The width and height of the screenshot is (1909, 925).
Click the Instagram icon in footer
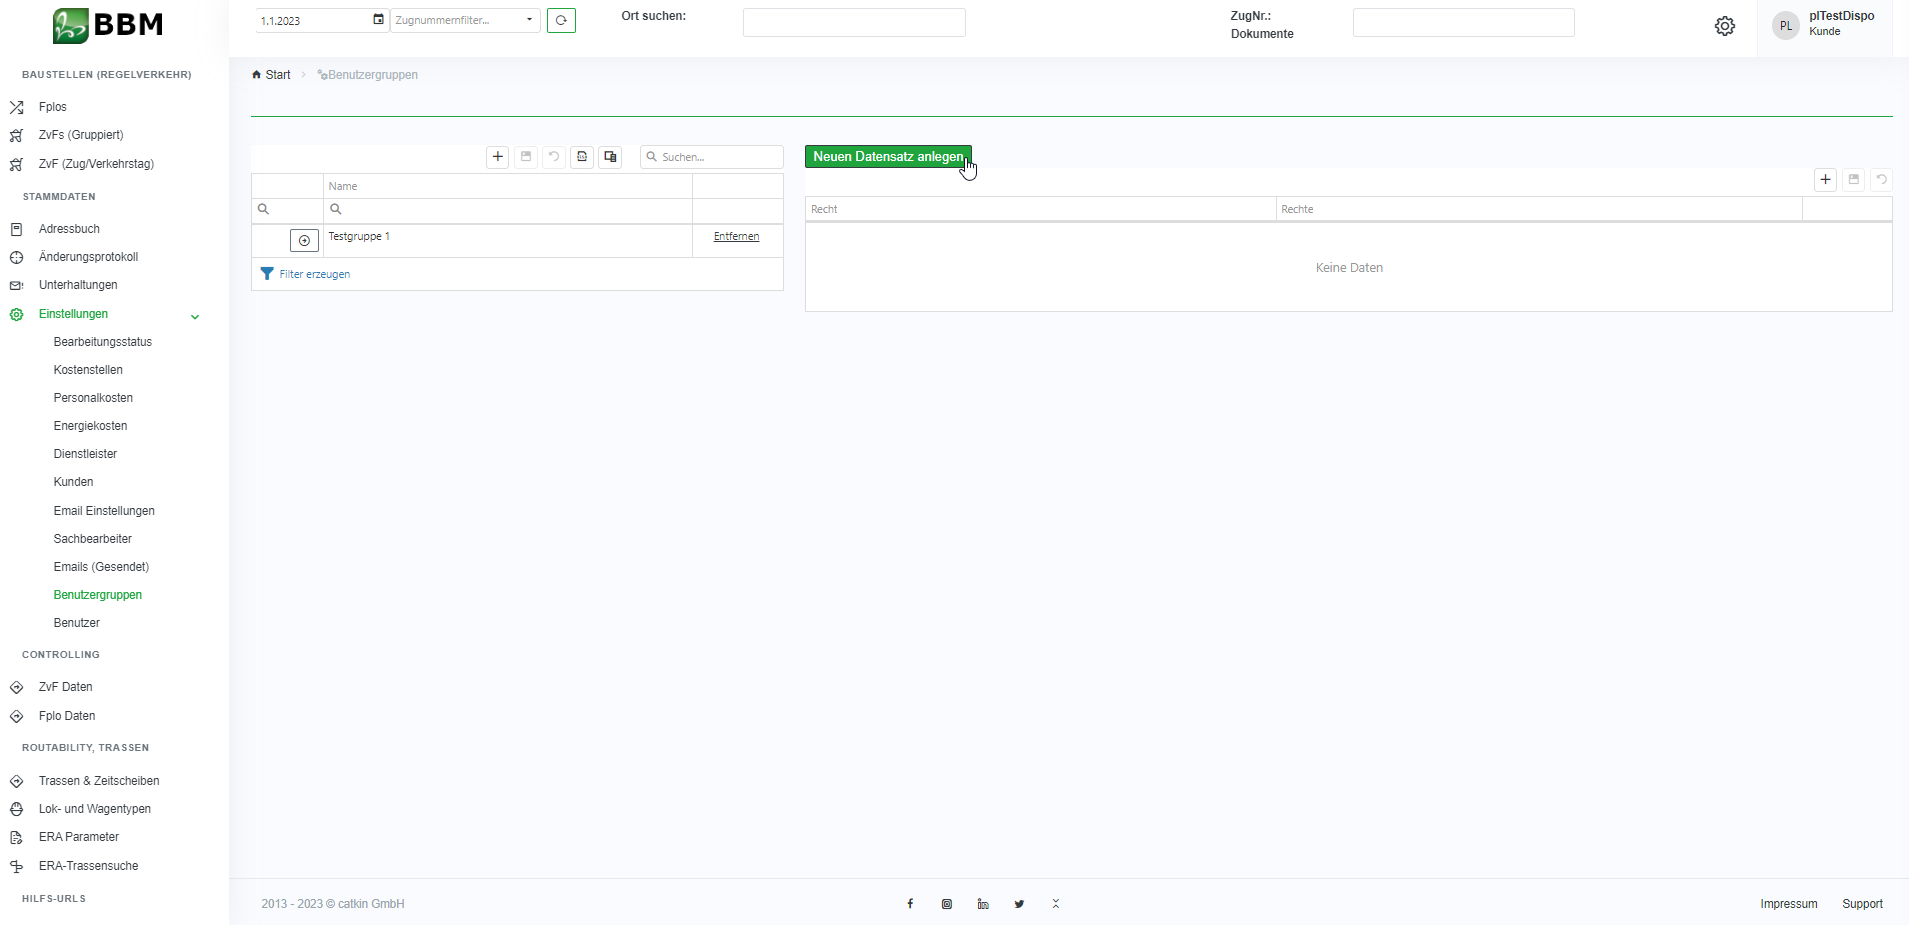tap(946, 904)
